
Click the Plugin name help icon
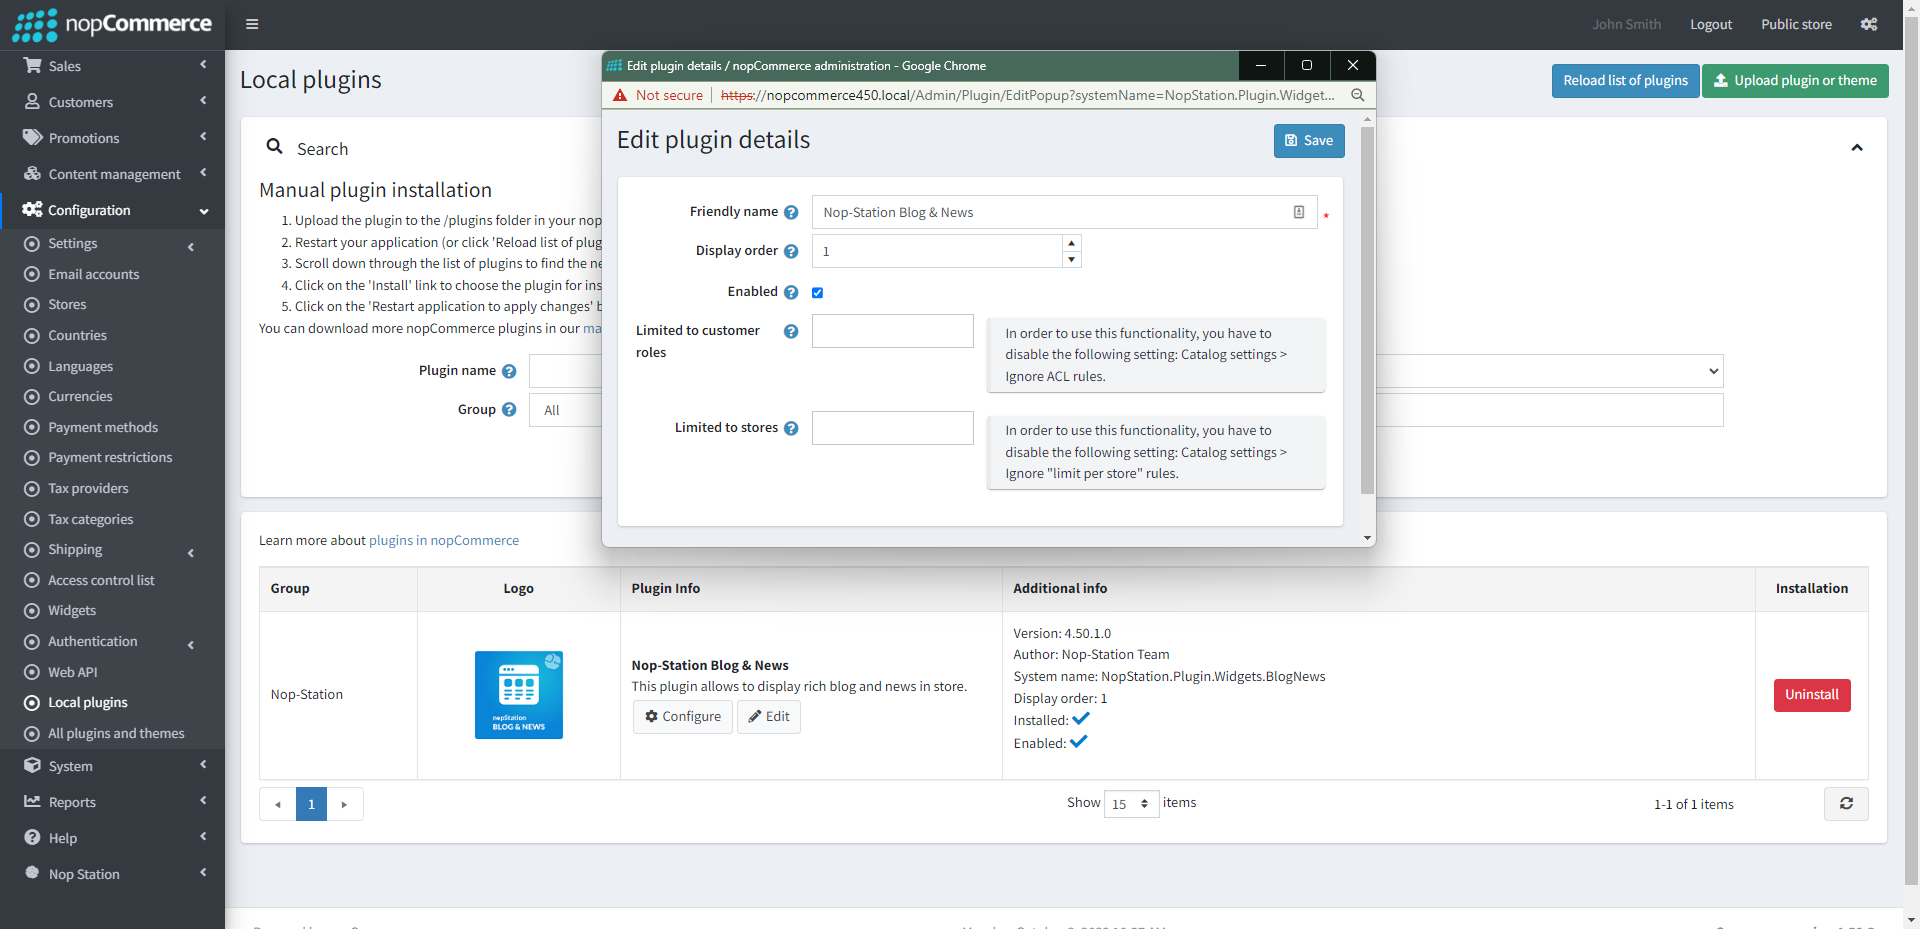click(509, 371)
